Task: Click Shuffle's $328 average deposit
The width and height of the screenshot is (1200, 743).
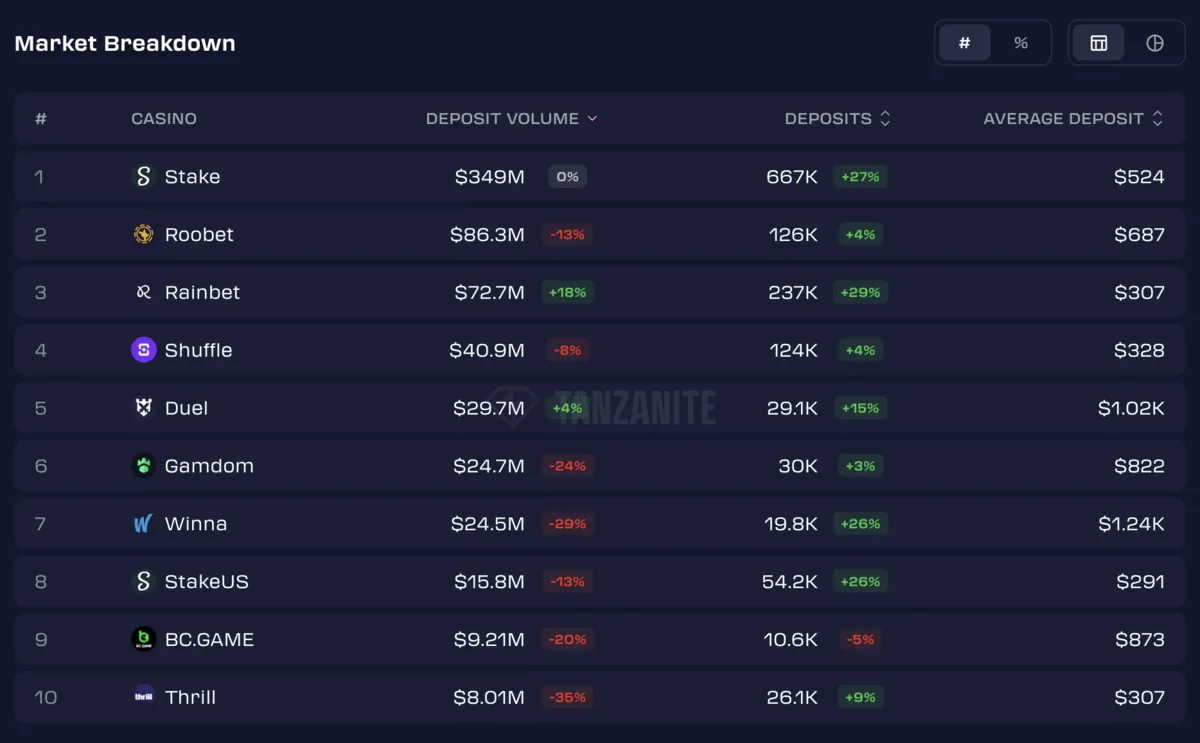Action: click(x=1139, y=350)
